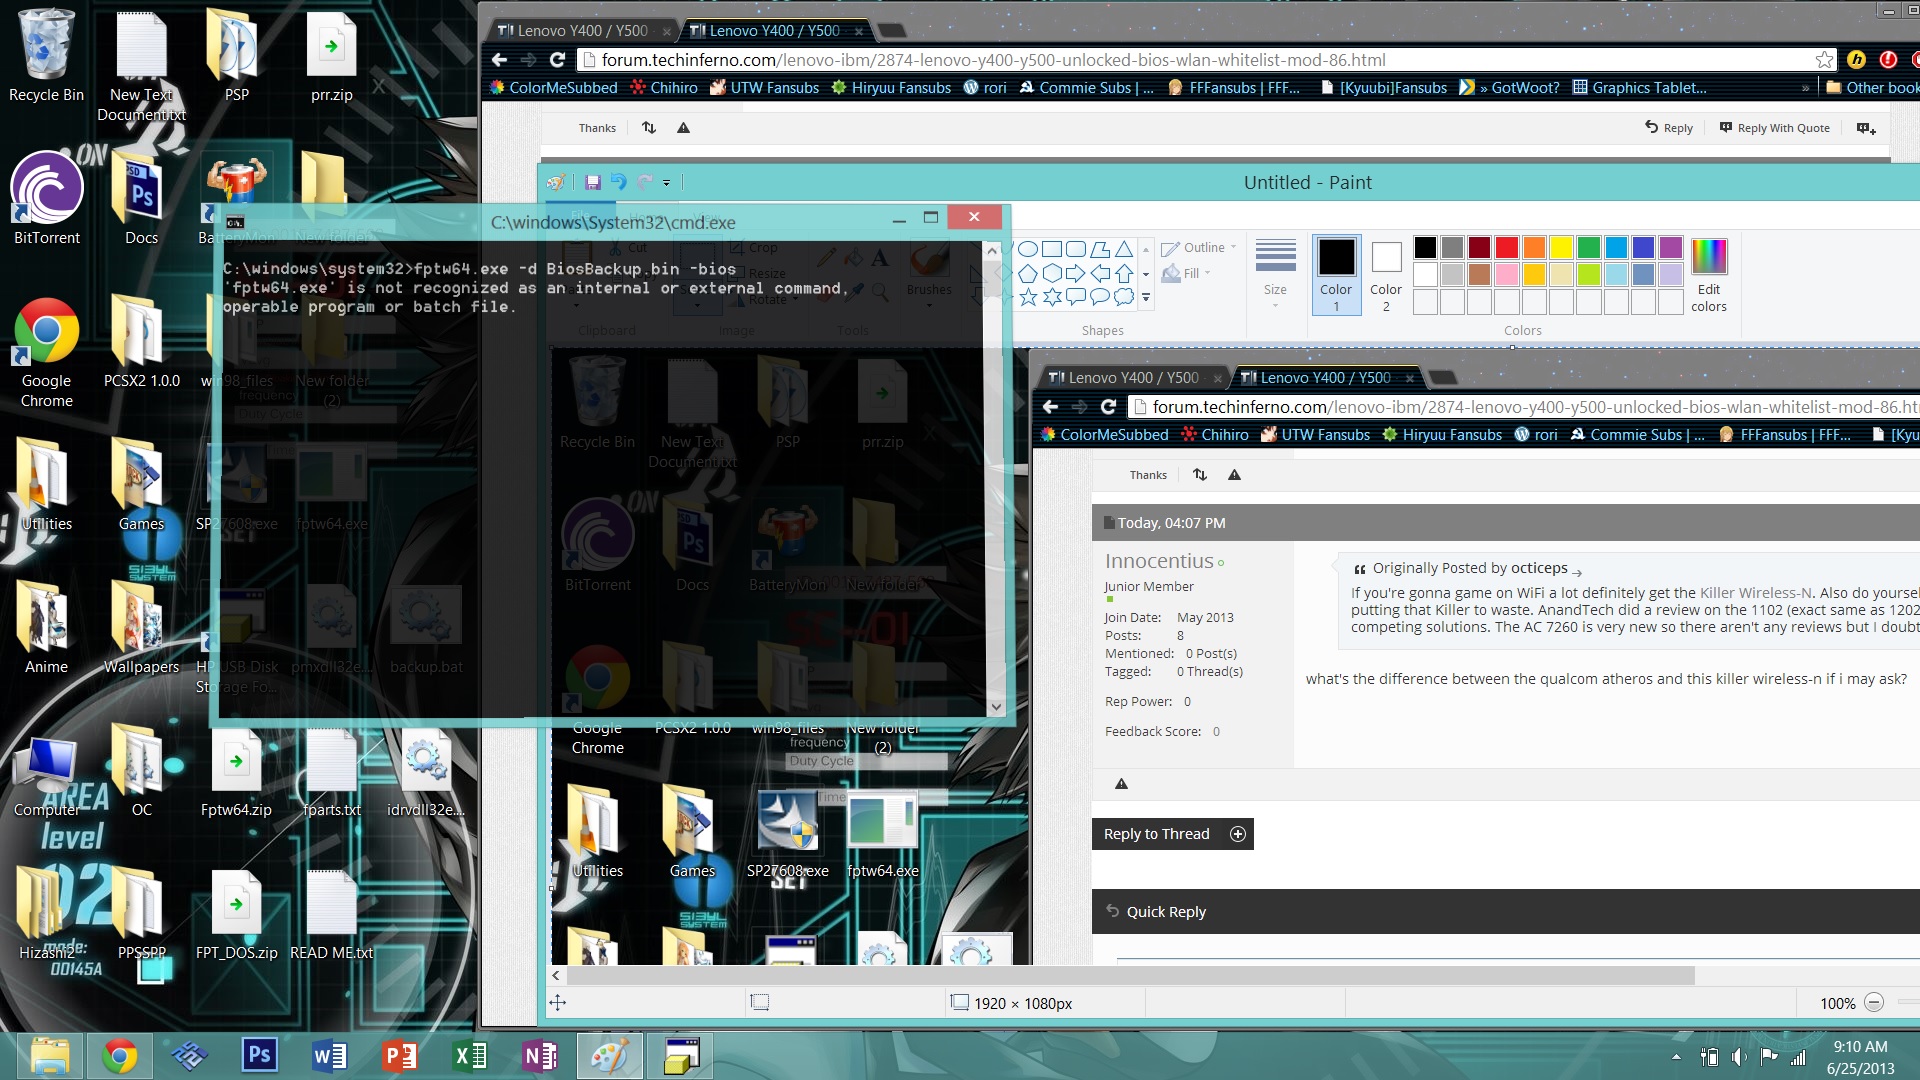Click the zoom out button in Paint's status bar

point(1874,1002)
